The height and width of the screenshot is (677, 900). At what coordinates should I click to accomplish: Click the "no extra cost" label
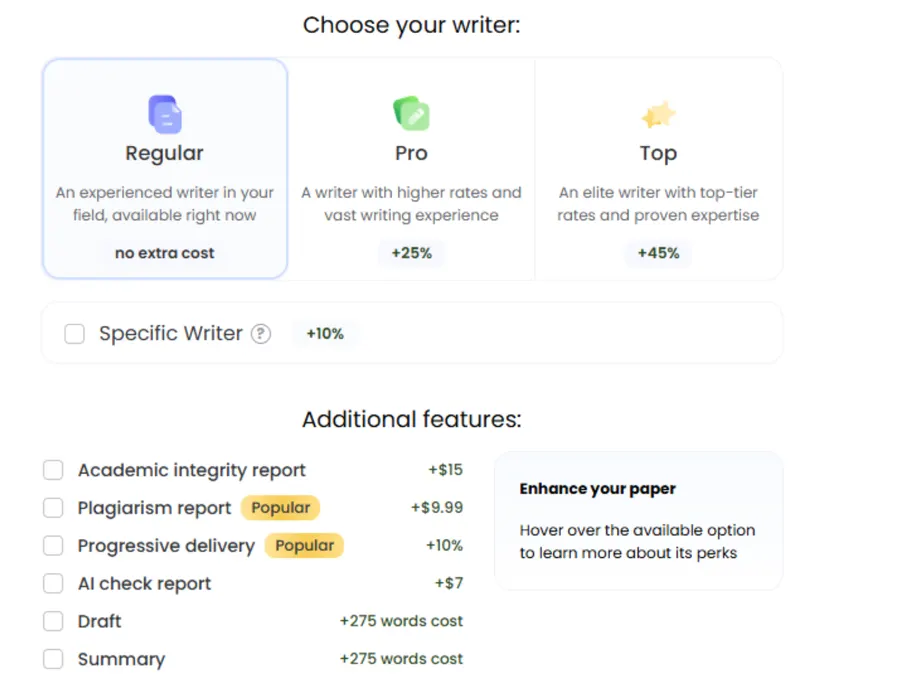pos(165,253)
